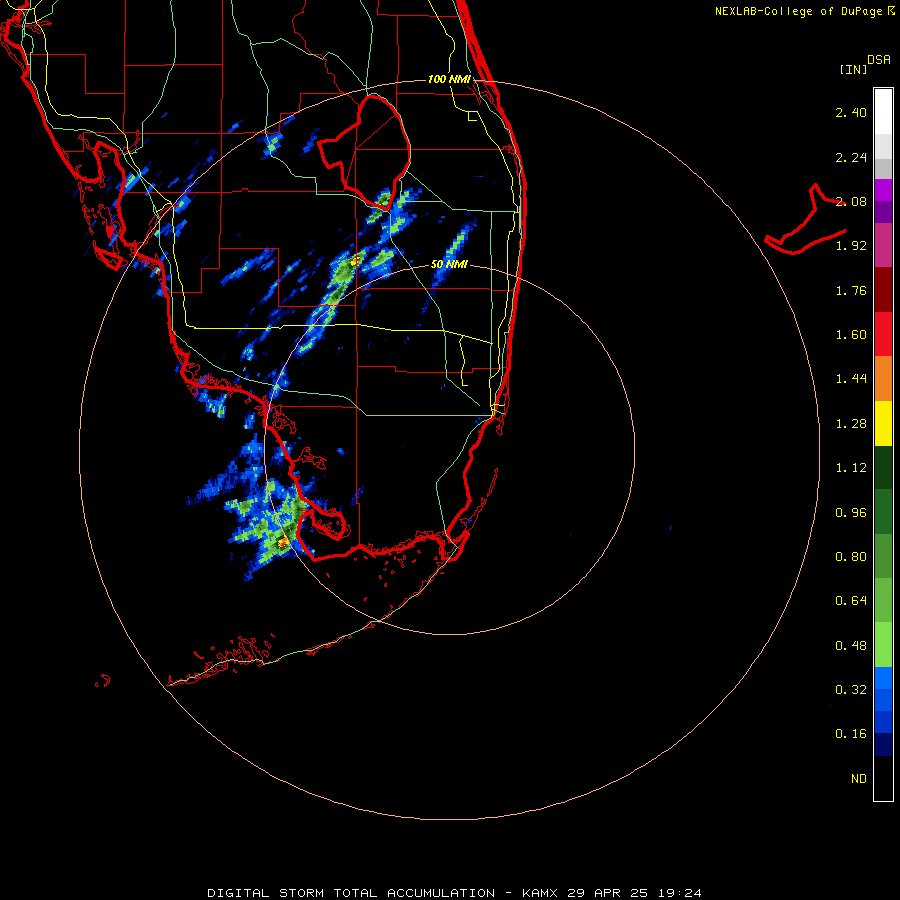The width and height of the screenshot is (900, 900).
Task: Select the 0.64 legend value
Action: tap(851, 601)
